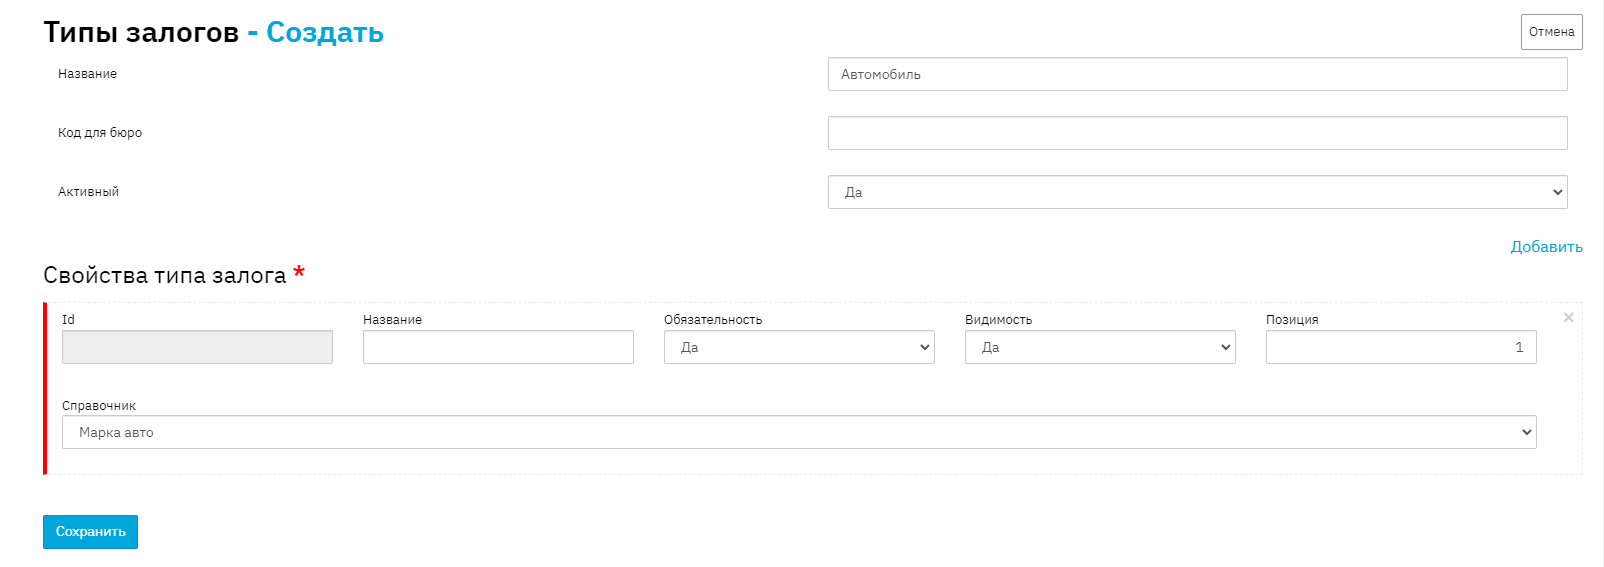Save the form with Сохранить

90,532
